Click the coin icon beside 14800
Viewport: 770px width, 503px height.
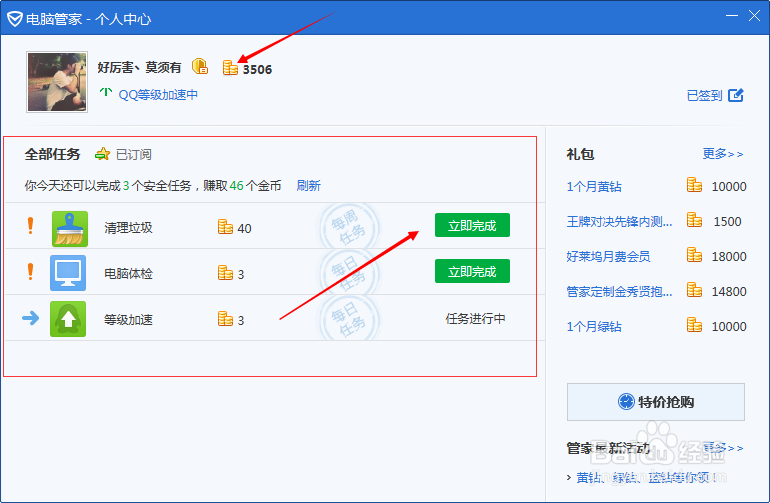point(694,290)
